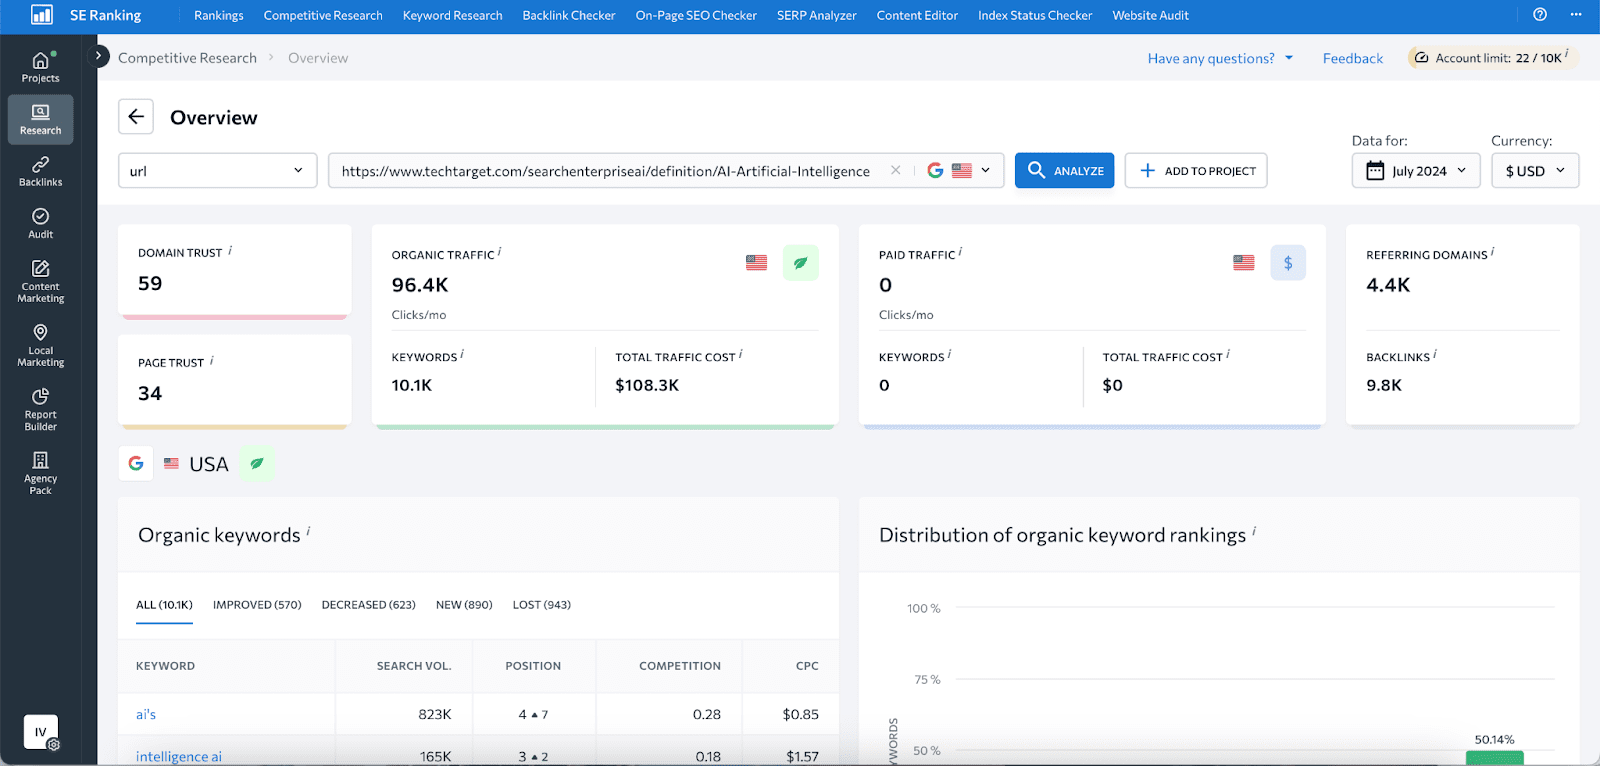This screenshot has height=766, width=1600.
Task: Clear the URL field with the X icon
Action: [896, 170]
